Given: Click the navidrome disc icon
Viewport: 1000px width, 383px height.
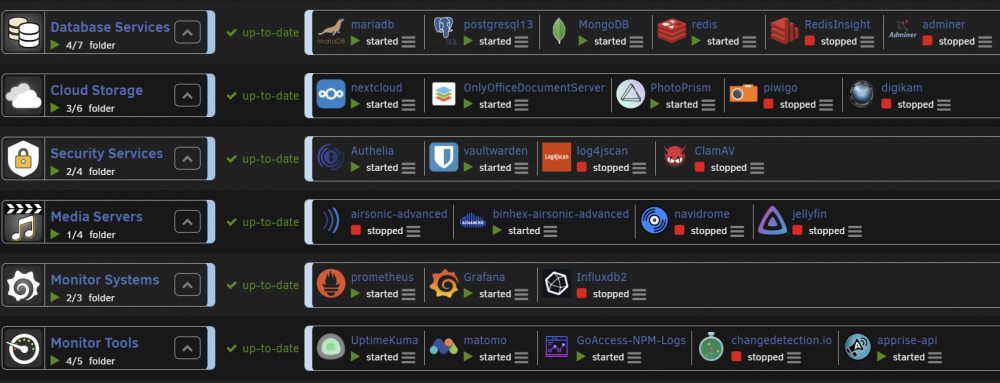Looking at the screenshot, I should click(x=654, y=220).
